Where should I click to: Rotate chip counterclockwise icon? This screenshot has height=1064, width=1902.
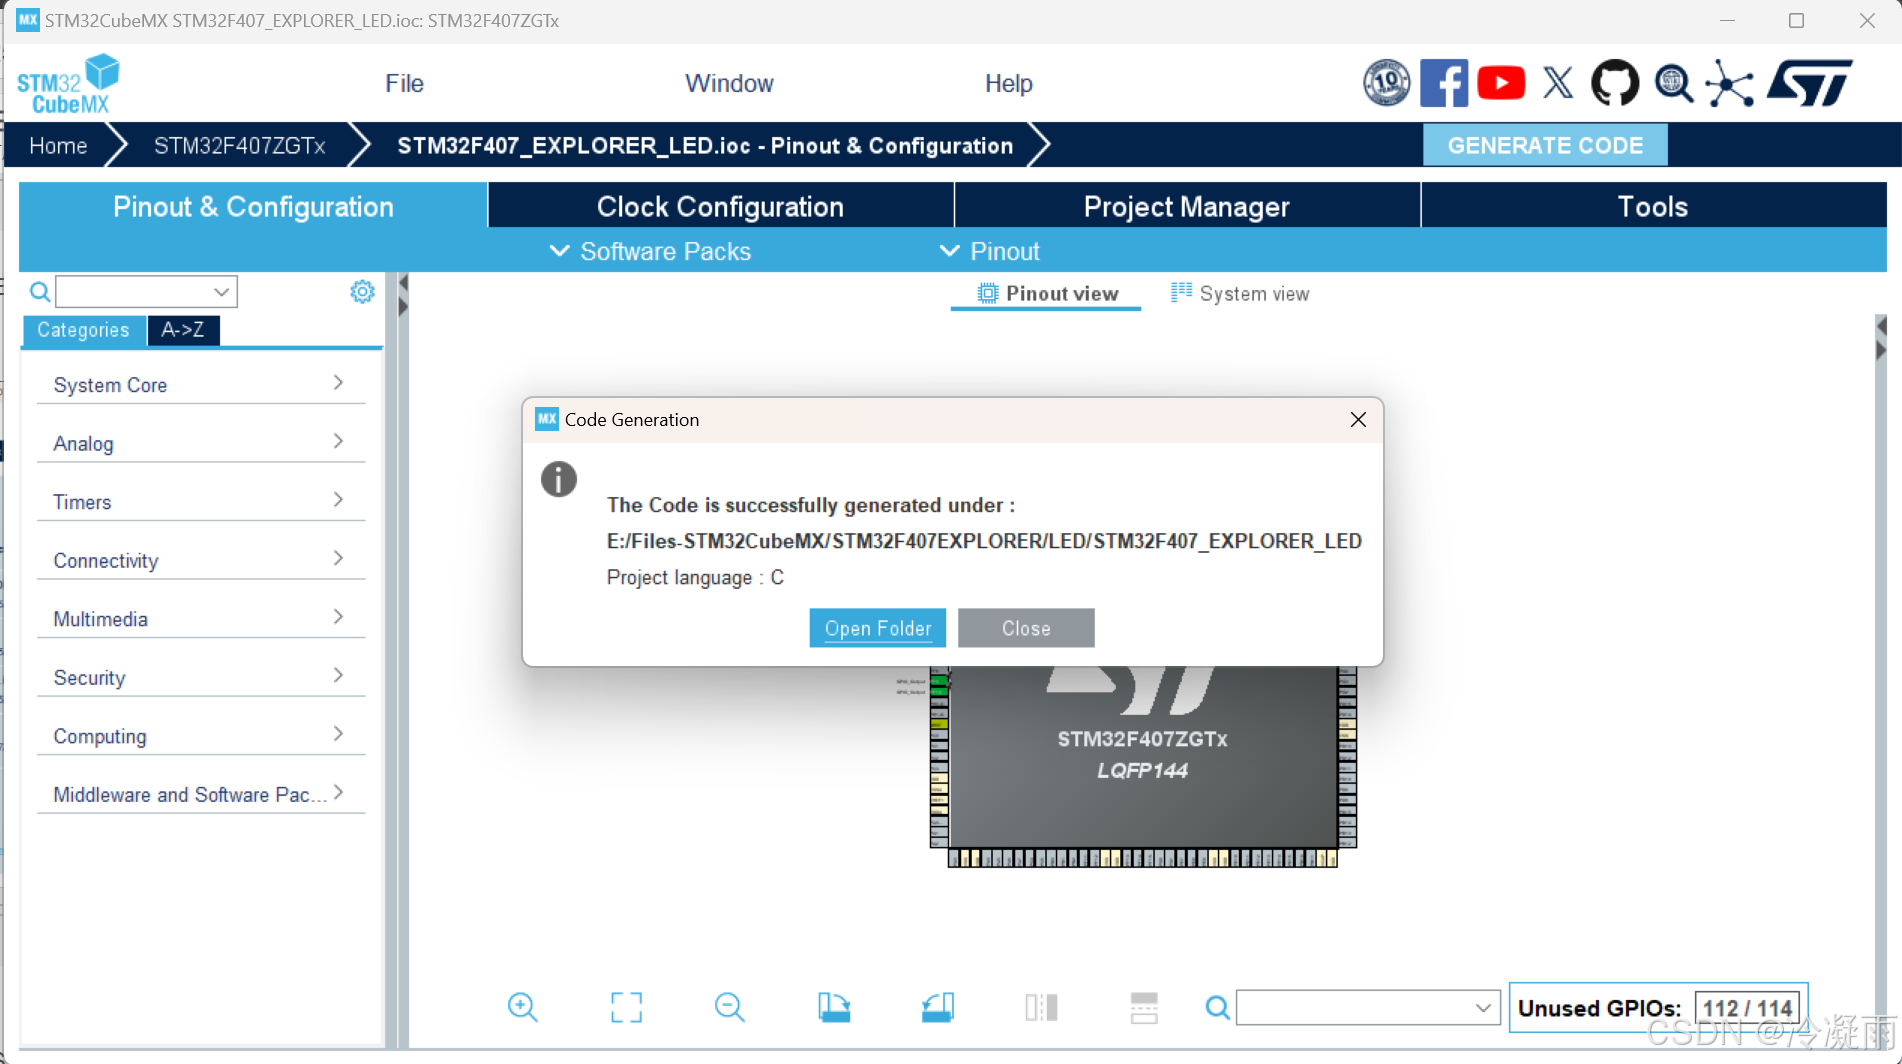coord(938,1007)
